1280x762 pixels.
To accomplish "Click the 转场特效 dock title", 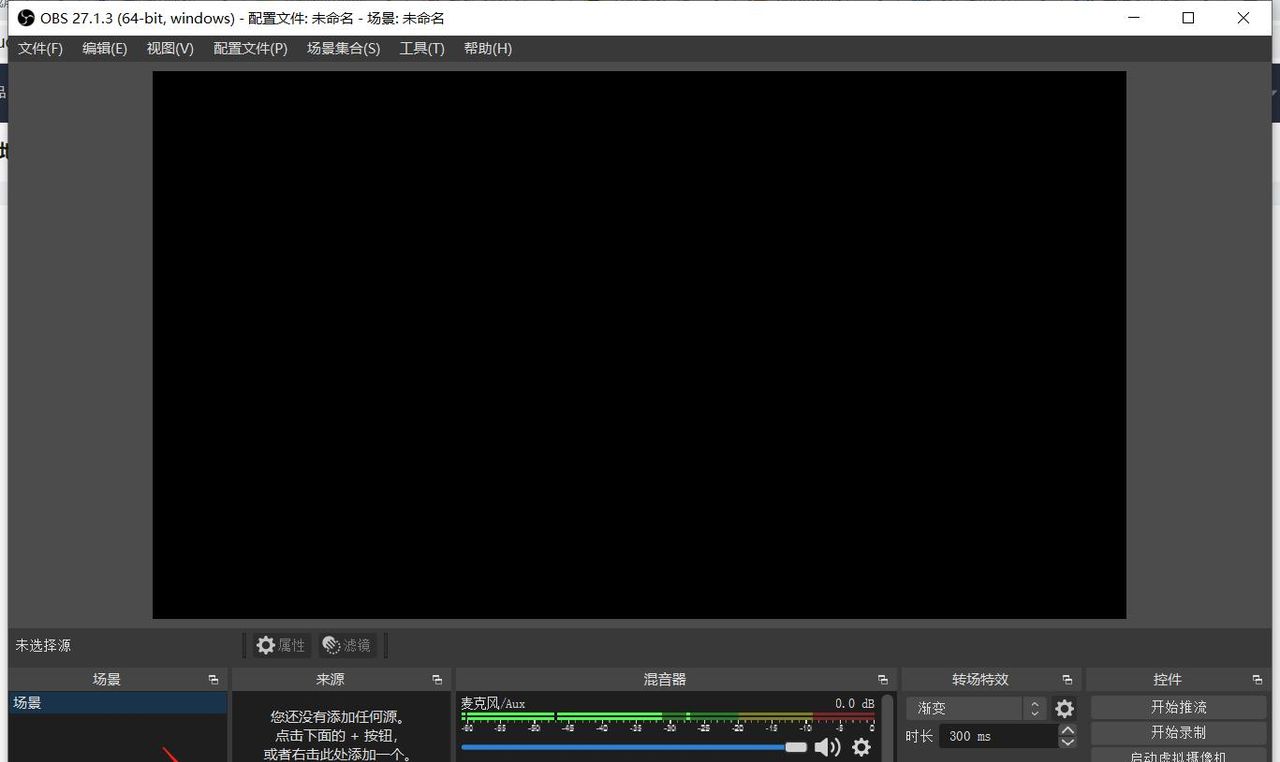I will [980, 680].
